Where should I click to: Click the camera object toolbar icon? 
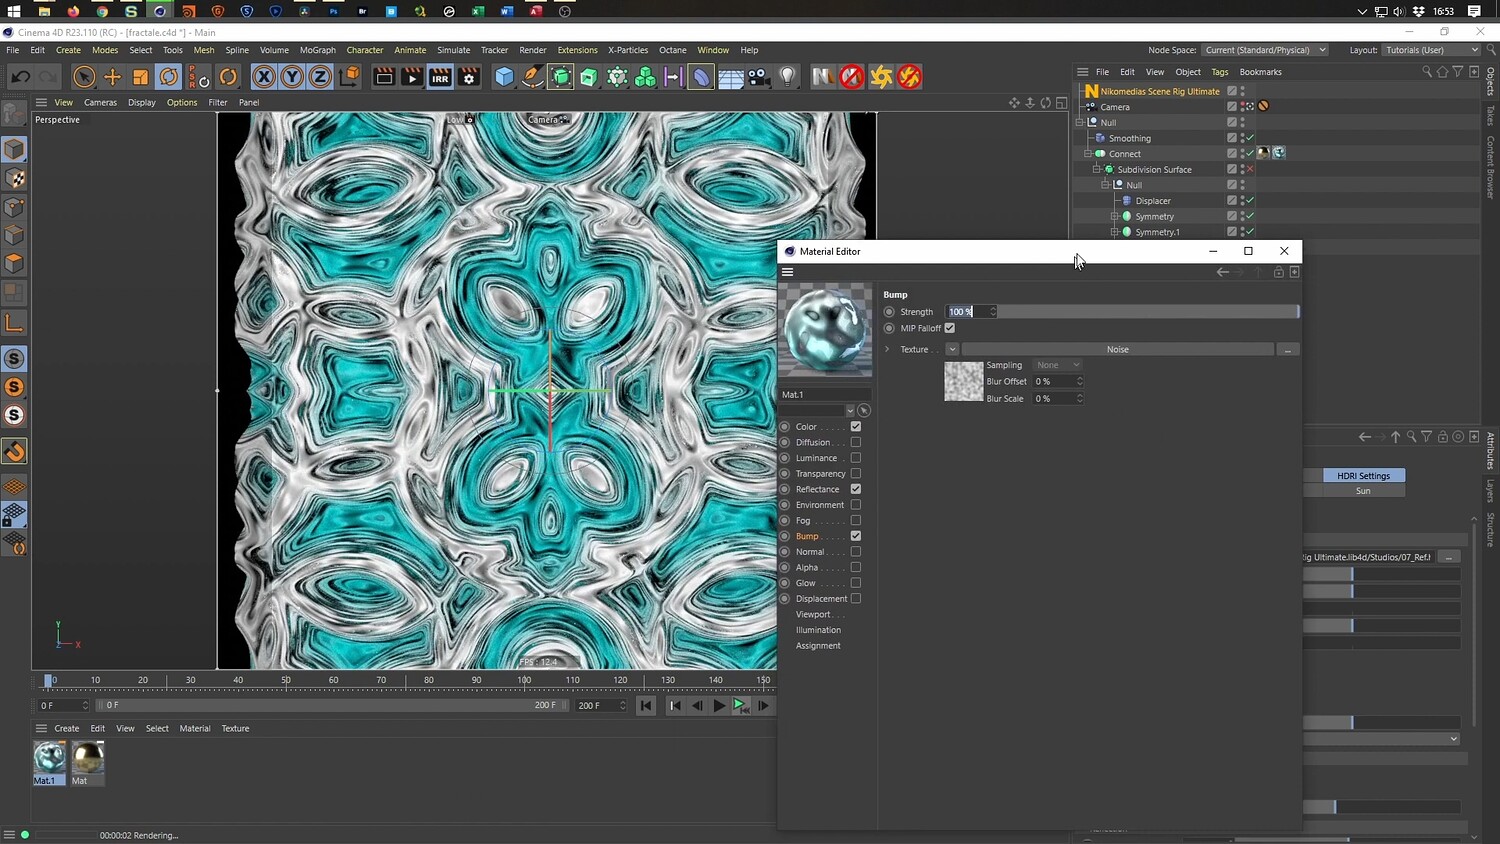tap(759, 77)
